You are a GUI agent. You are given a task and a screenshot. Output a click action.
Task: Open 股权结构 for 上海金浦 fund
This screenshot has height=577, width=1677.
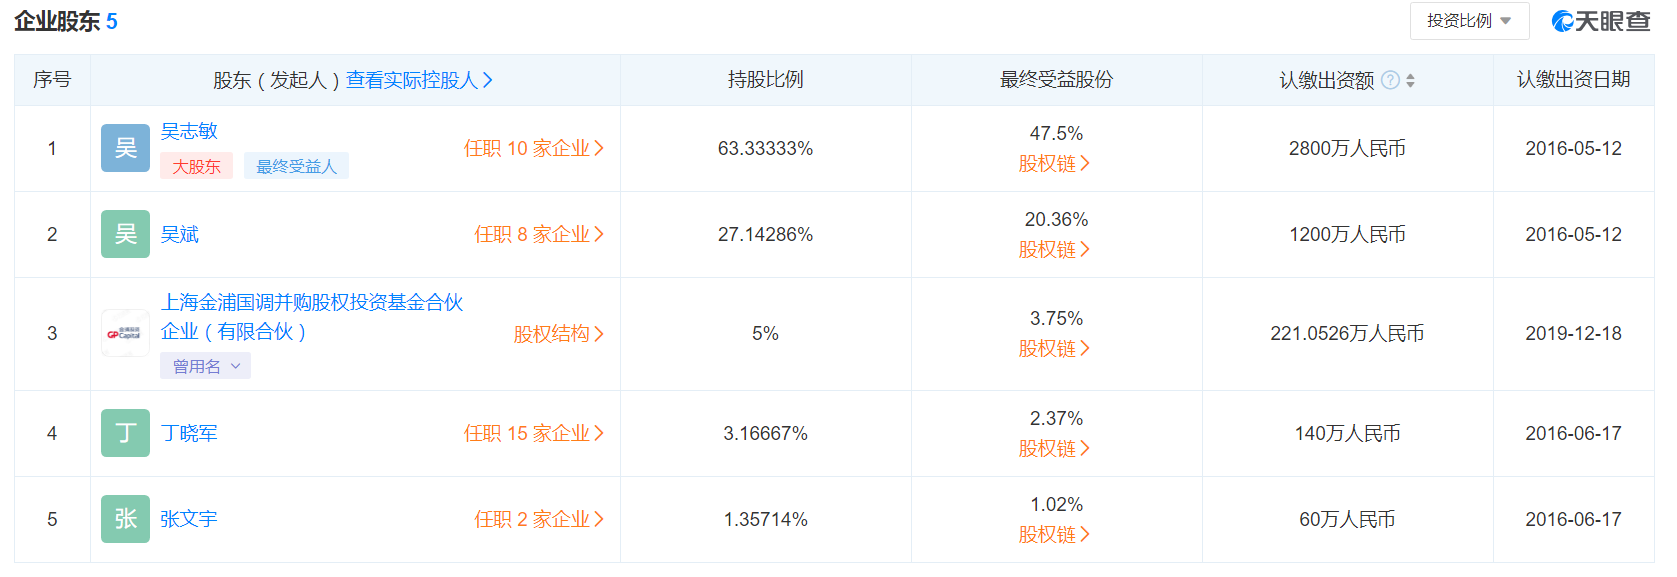[x=558, y=334]
